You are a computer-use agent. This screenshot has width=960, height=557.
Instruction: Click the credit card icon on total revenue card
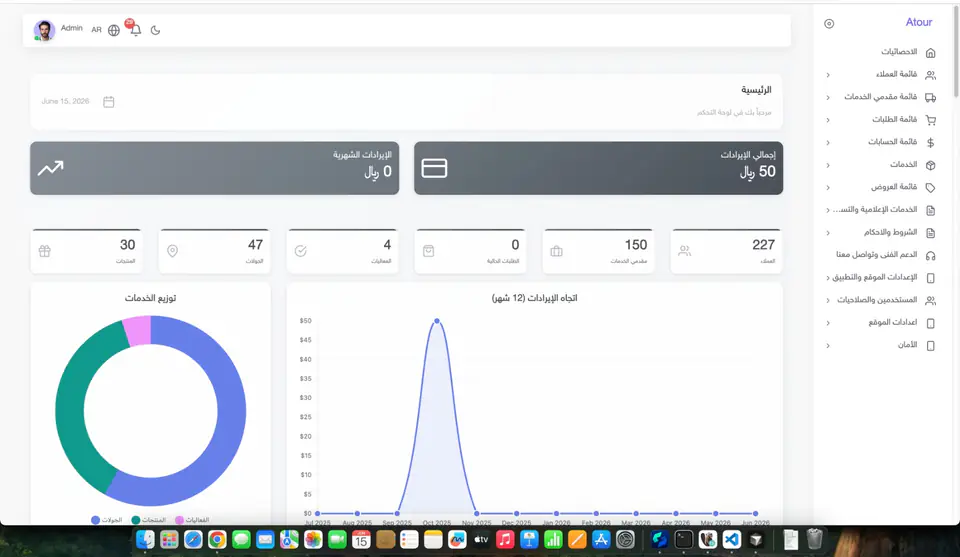click(x=434, y=168)
